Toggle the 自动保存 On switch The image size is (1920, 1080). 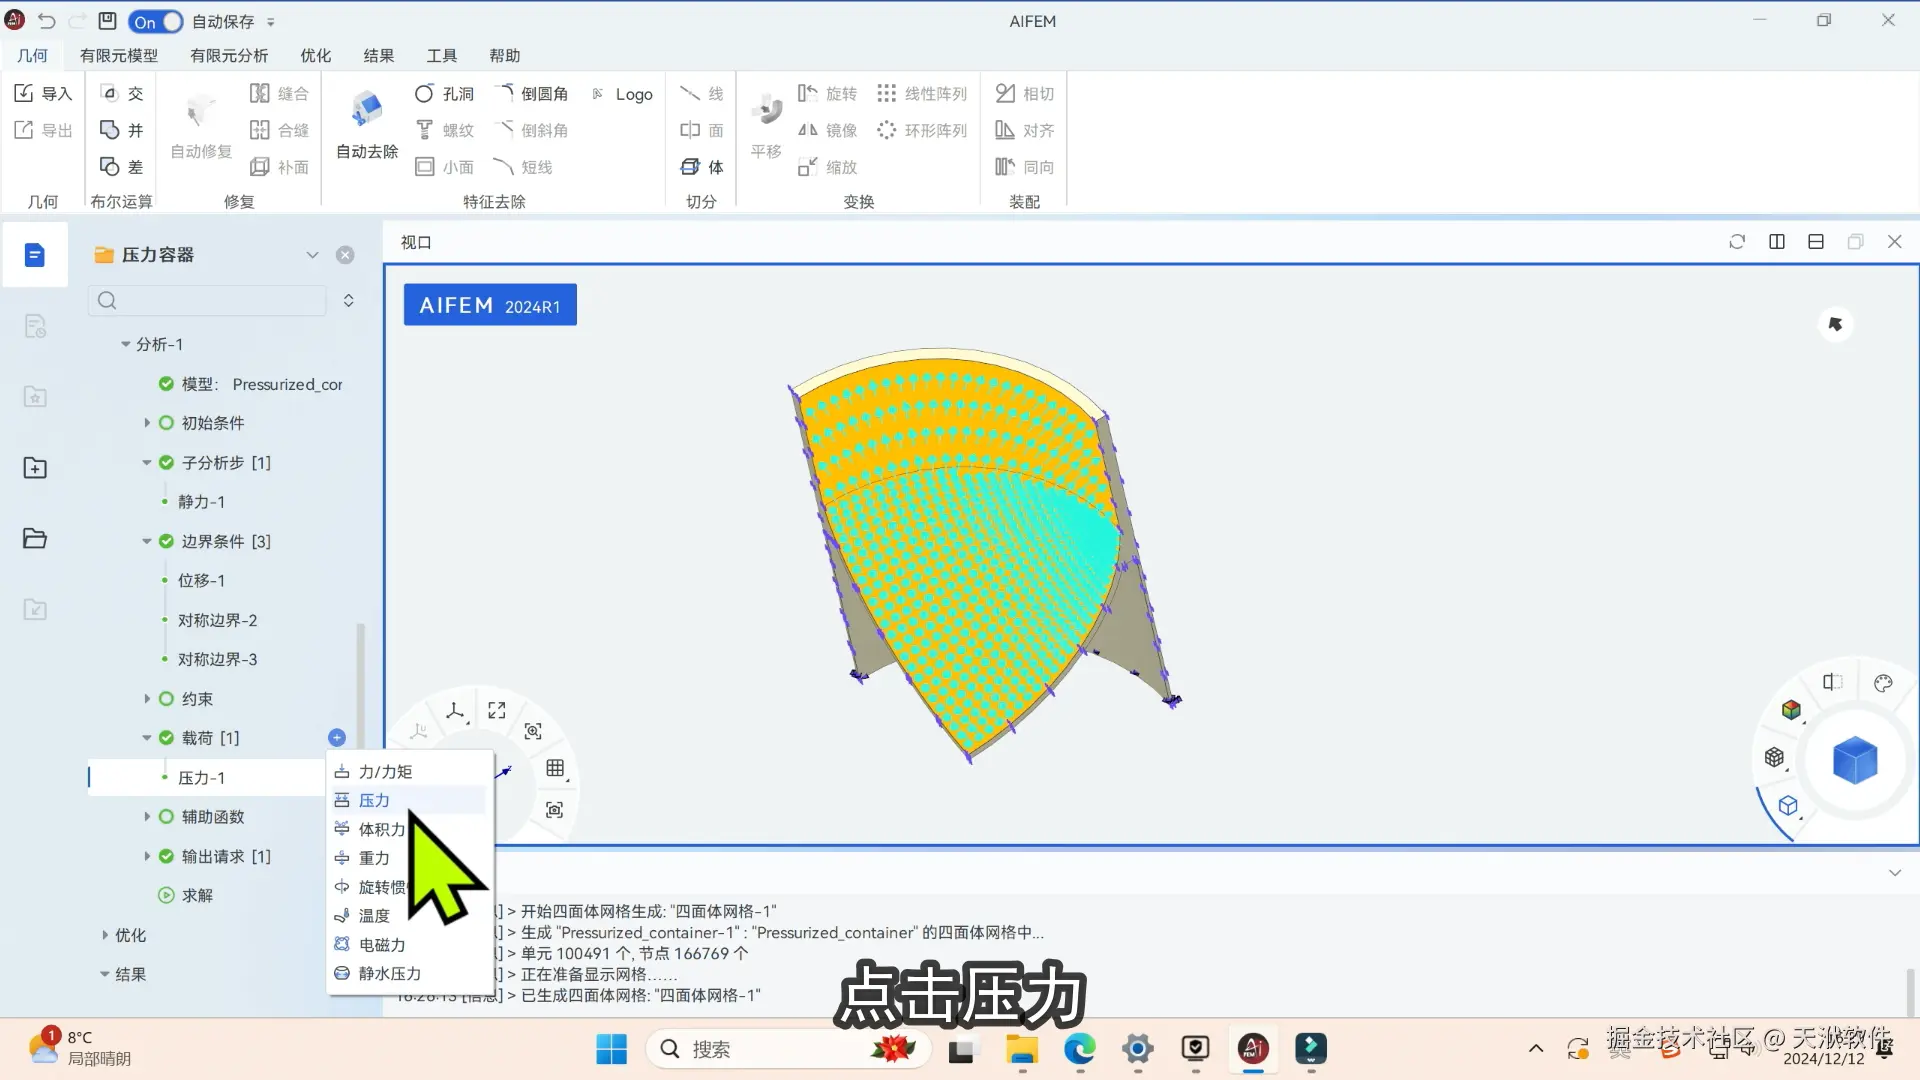click(156, 21)
